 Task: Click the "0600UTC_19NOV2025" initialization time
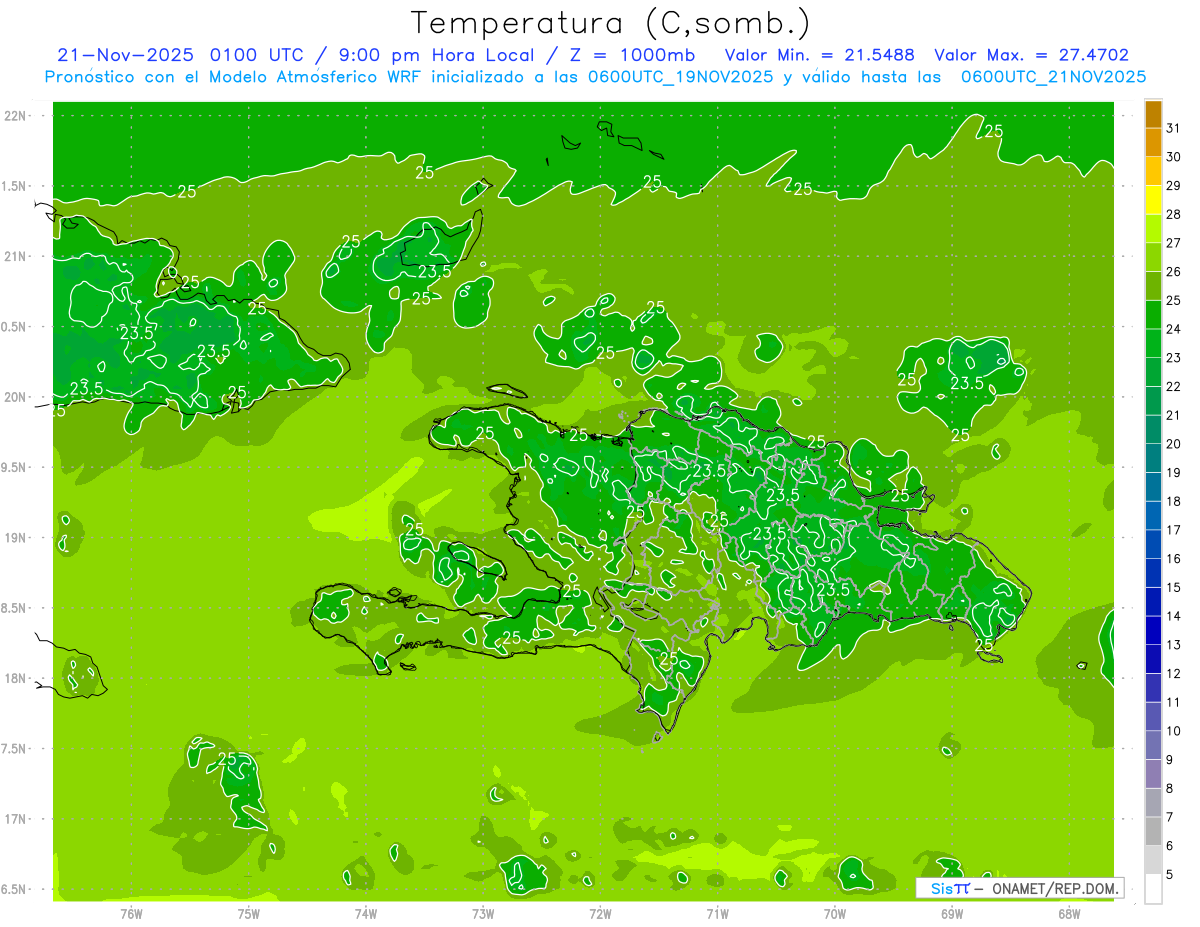[x=680, y=77]
